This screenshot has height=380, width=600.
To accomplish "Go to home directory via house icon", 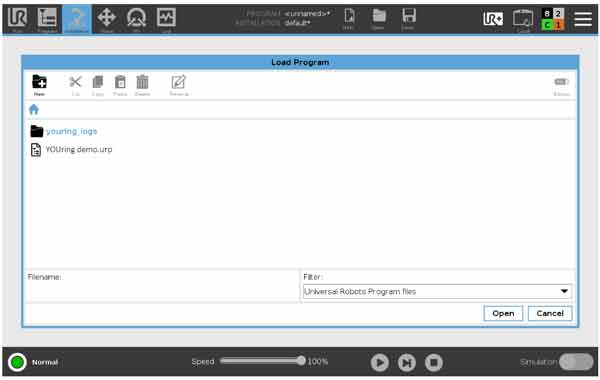I will click(34, 109).
